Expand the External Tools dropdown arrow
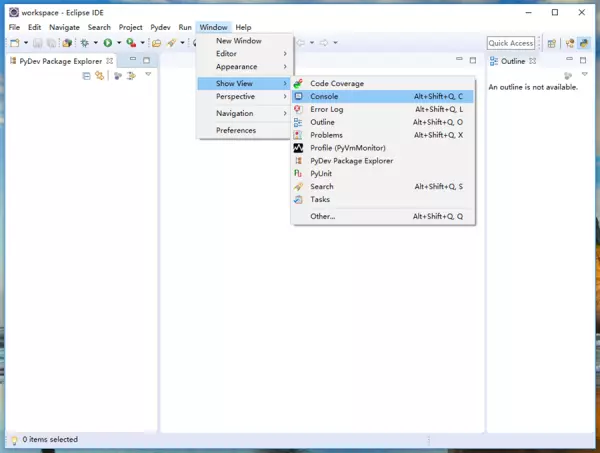This screenshot has height=453, width=600. pyautogui.click(x=142, y=43)
